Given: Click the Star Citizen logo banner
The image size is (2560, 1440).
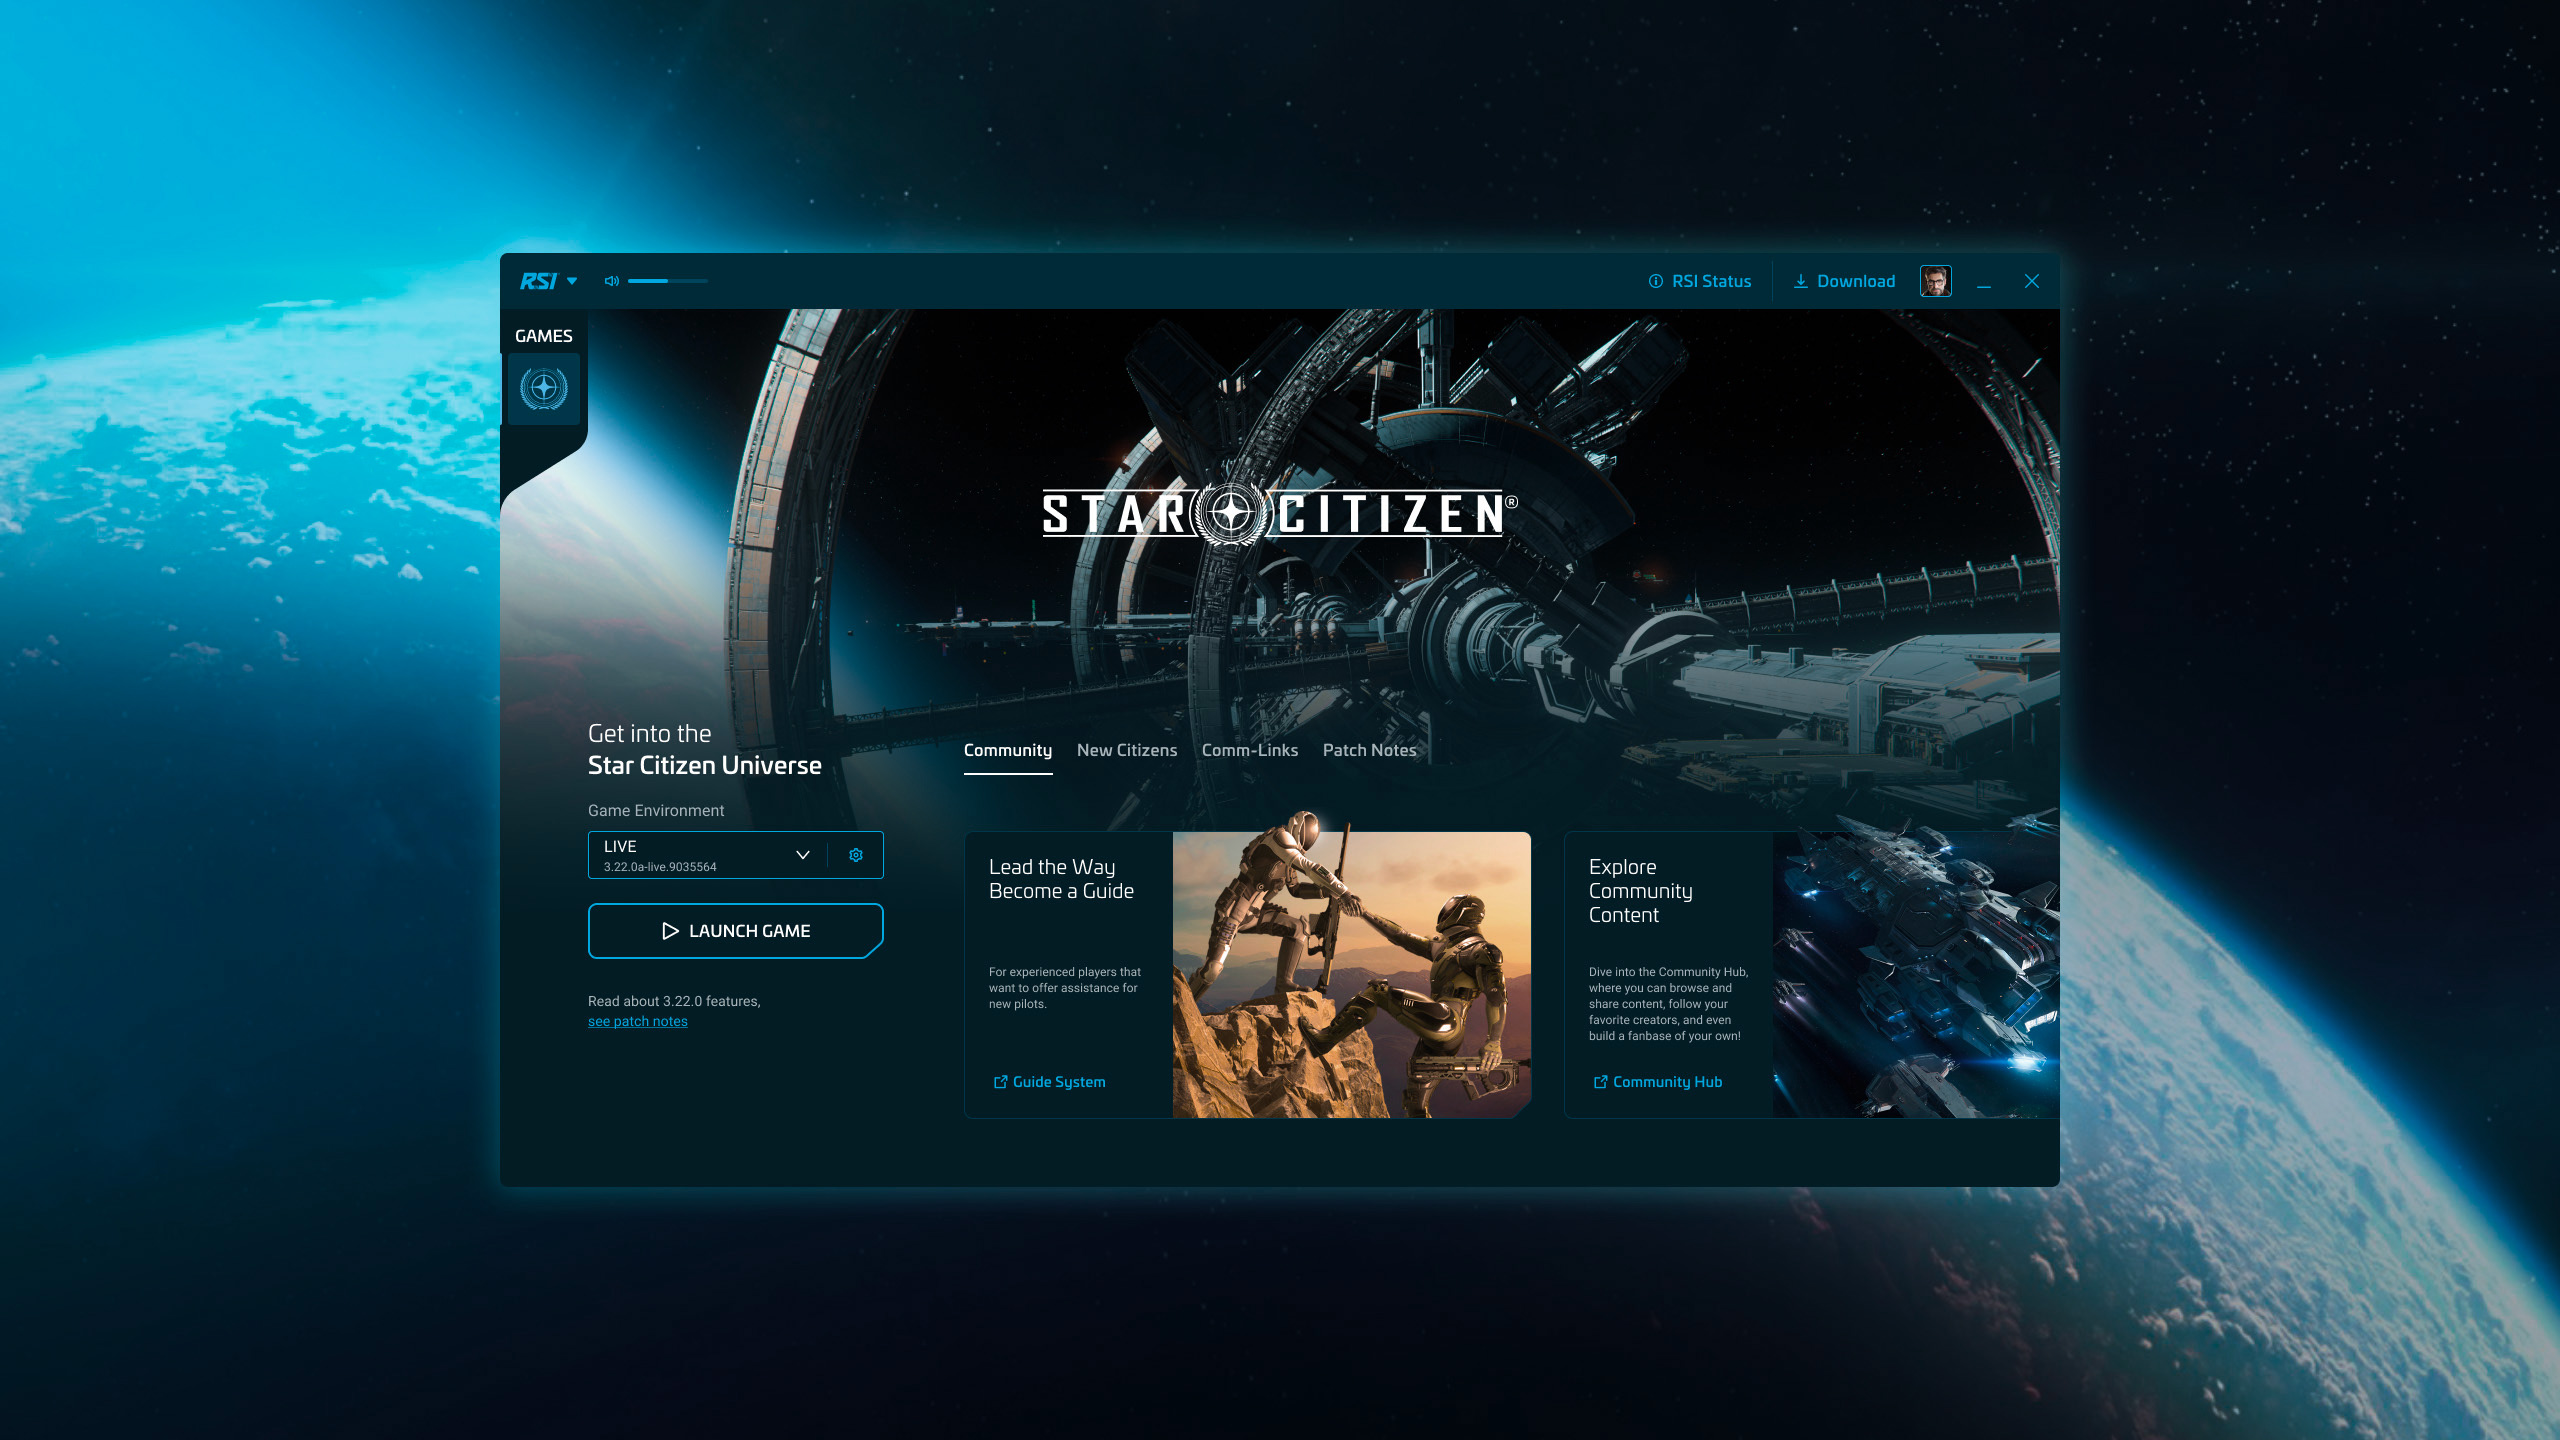Looking at the screenshot, I should pos(1280,513).
